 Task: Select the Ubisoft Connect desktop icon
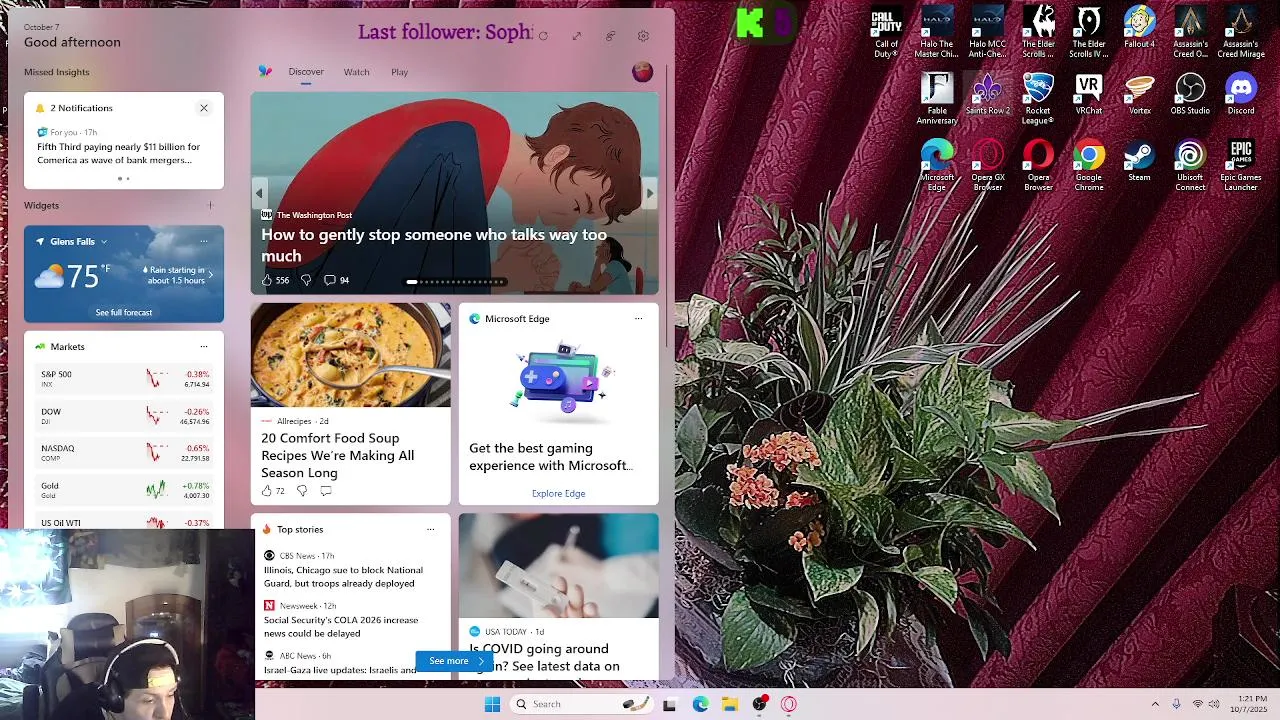coord(1190,166)
